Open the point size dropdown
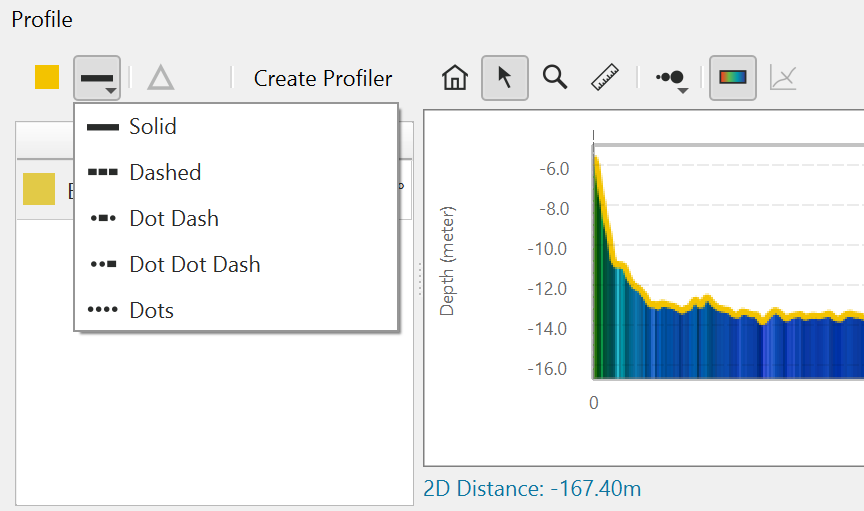The height and width of the screenshot is (511, 864). click(x=671, y=78)
